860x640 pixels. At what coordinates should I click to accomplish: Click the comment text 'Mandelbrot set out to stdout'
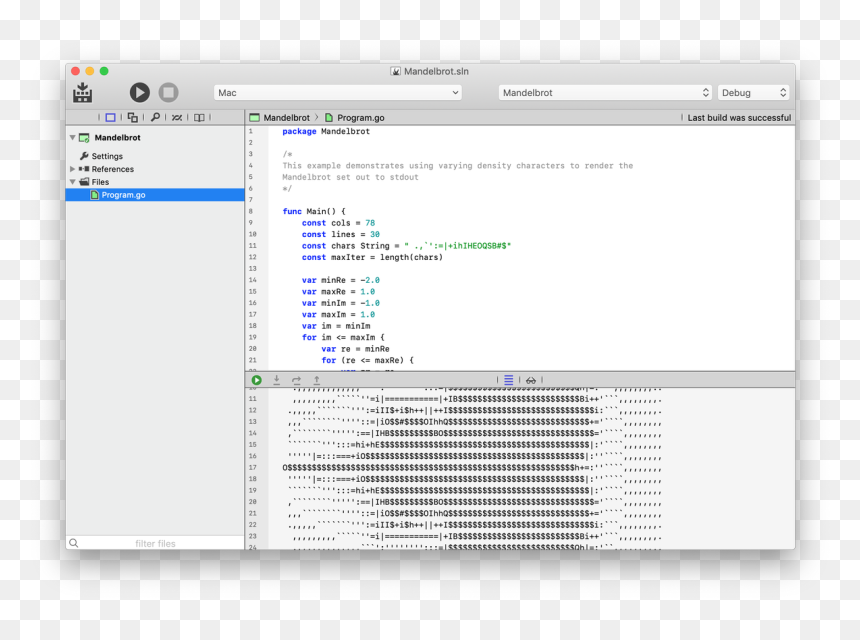(350, 177)
